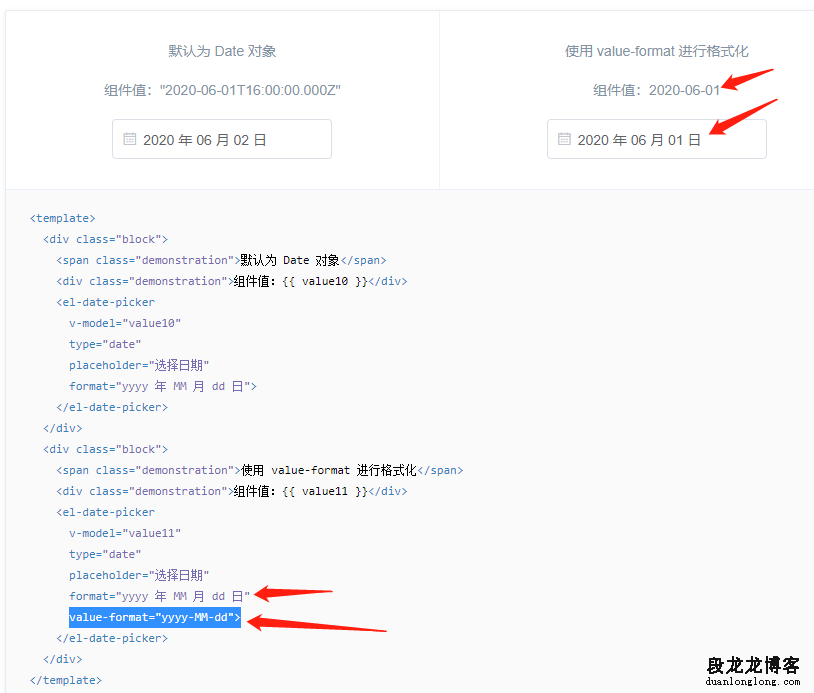
Task: Click v-model="value11" code line
Action: point(125,533)
